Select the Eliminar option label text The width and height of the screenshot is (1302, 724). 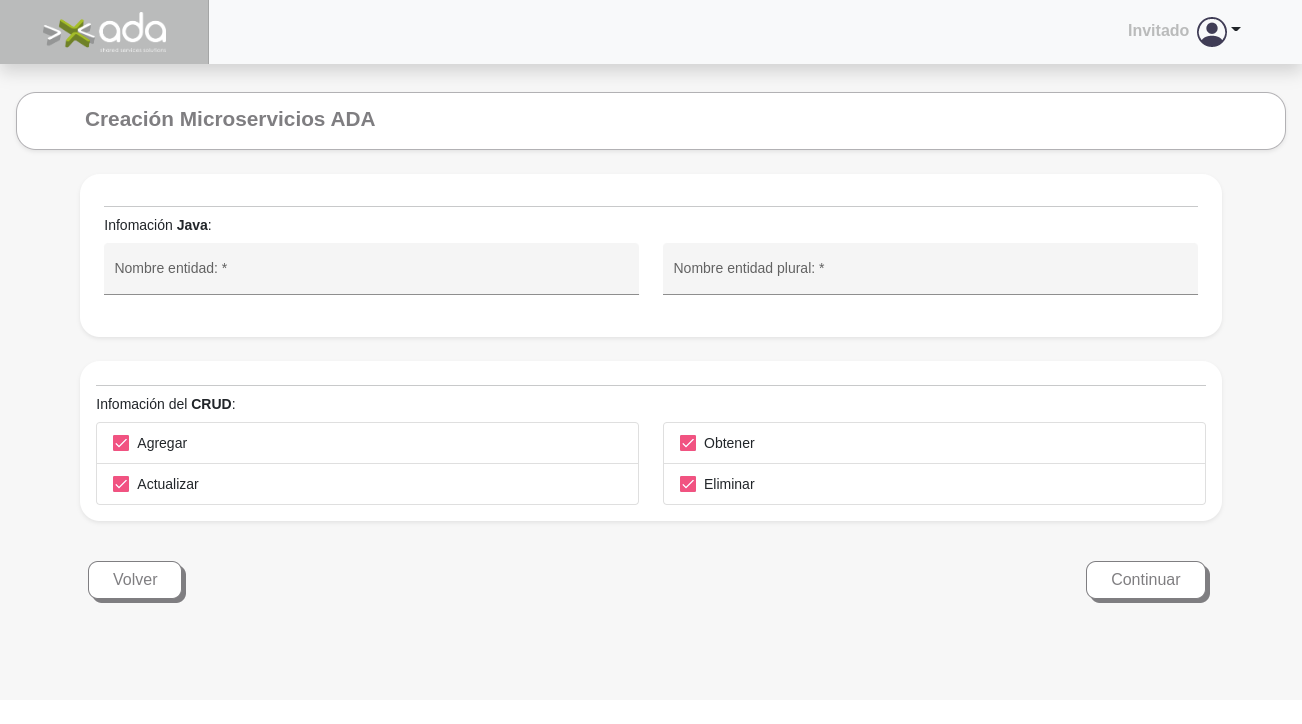point(729,484)
